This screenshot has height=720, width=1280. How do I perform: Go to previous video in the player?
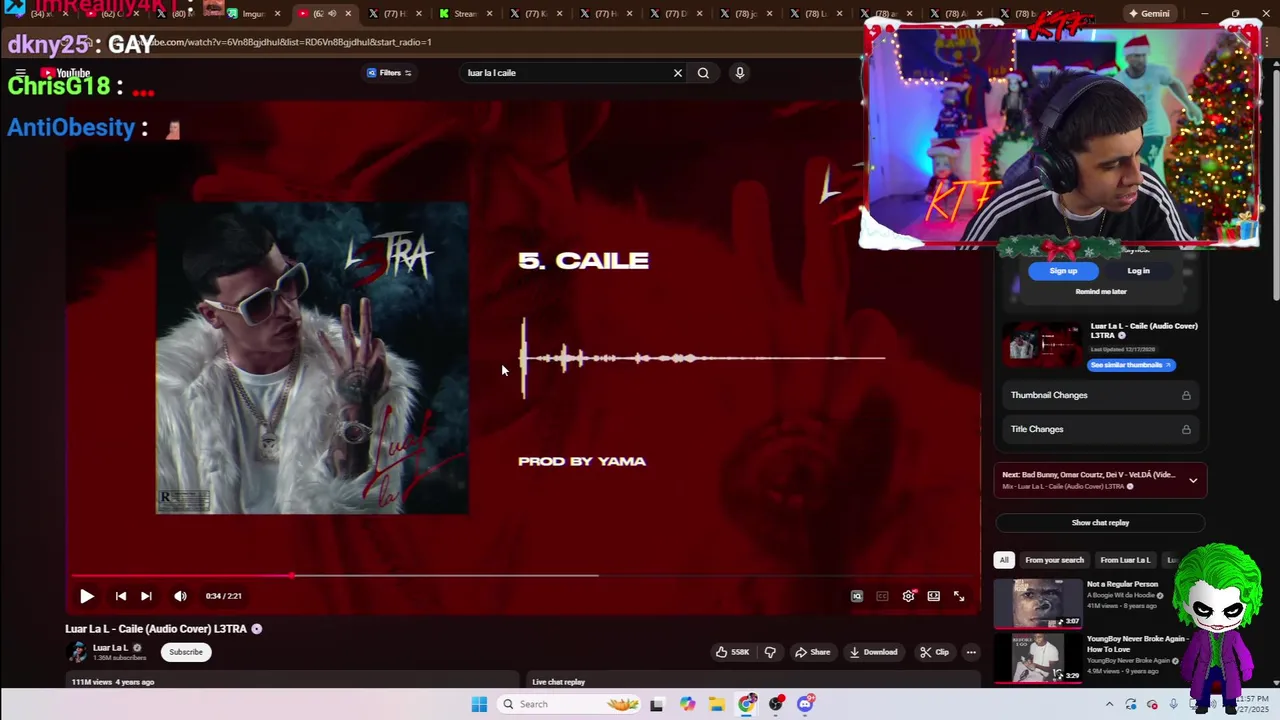pyautogui.click(x=120, y=596)
